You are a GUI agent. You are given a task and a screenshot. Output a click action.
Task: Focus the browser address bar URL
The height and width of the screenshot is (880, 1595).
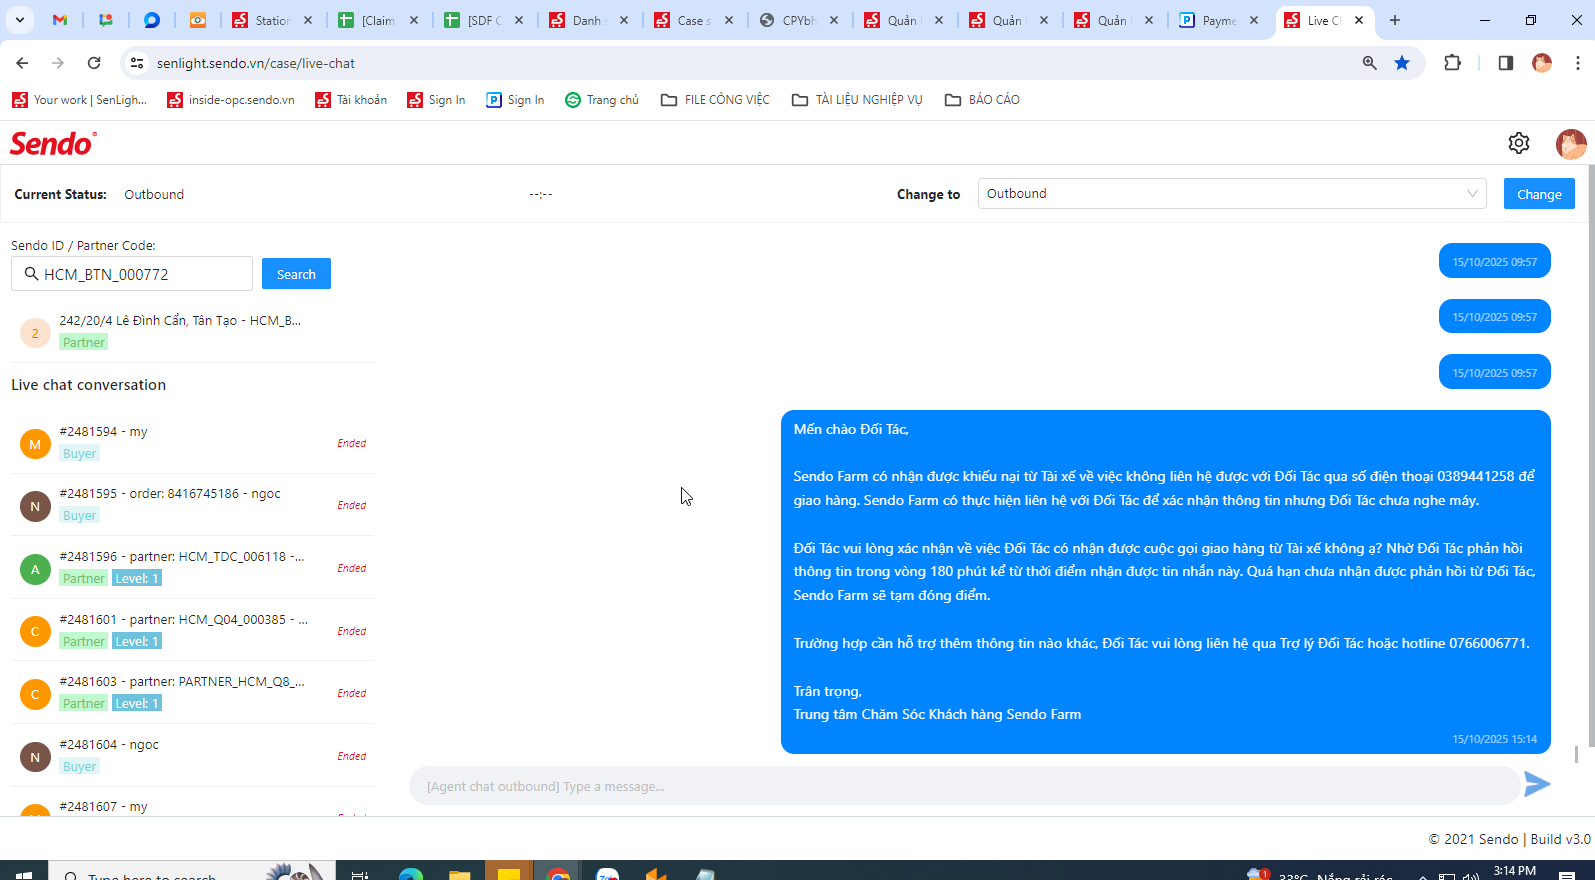point(256,63)
